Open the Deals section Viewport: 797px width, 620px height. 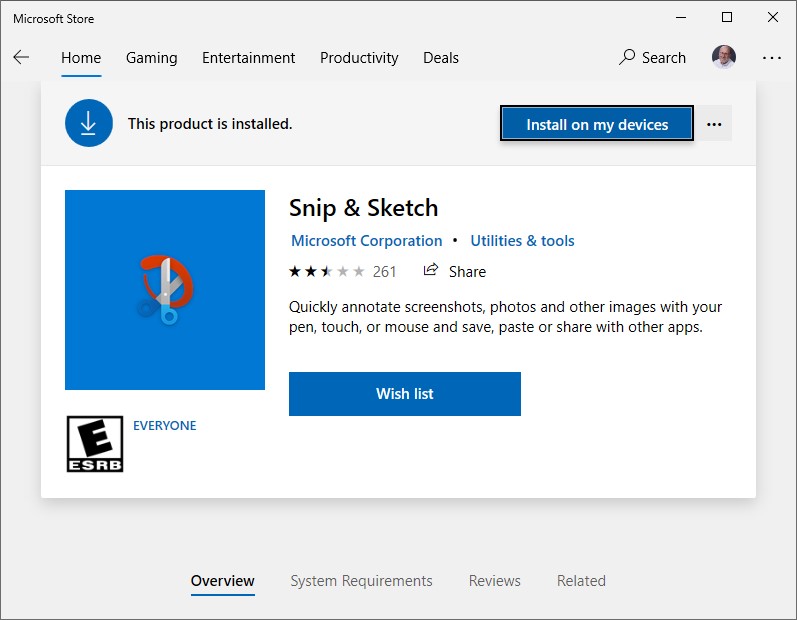441,58
